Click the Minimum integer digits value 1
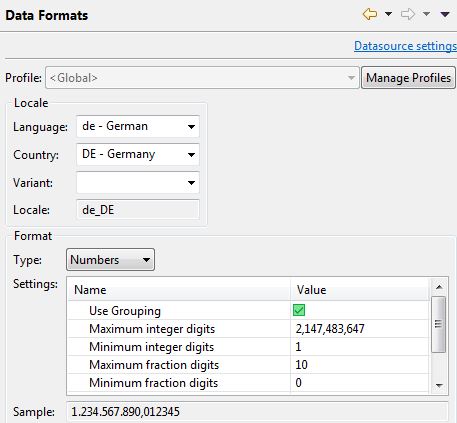 pos(298,347)
